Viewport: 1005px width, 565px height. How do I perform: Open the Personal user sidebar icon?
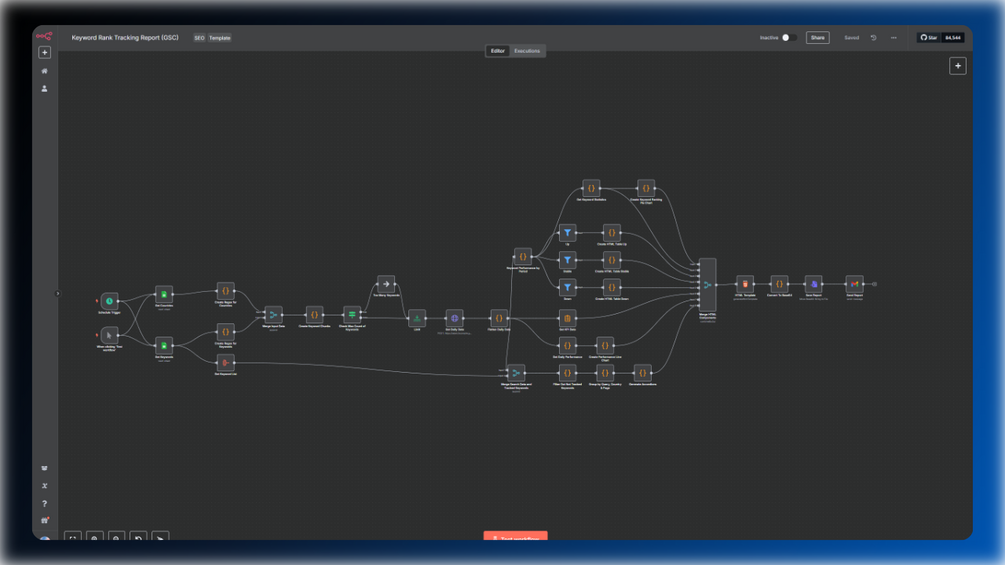click(44, 89)
